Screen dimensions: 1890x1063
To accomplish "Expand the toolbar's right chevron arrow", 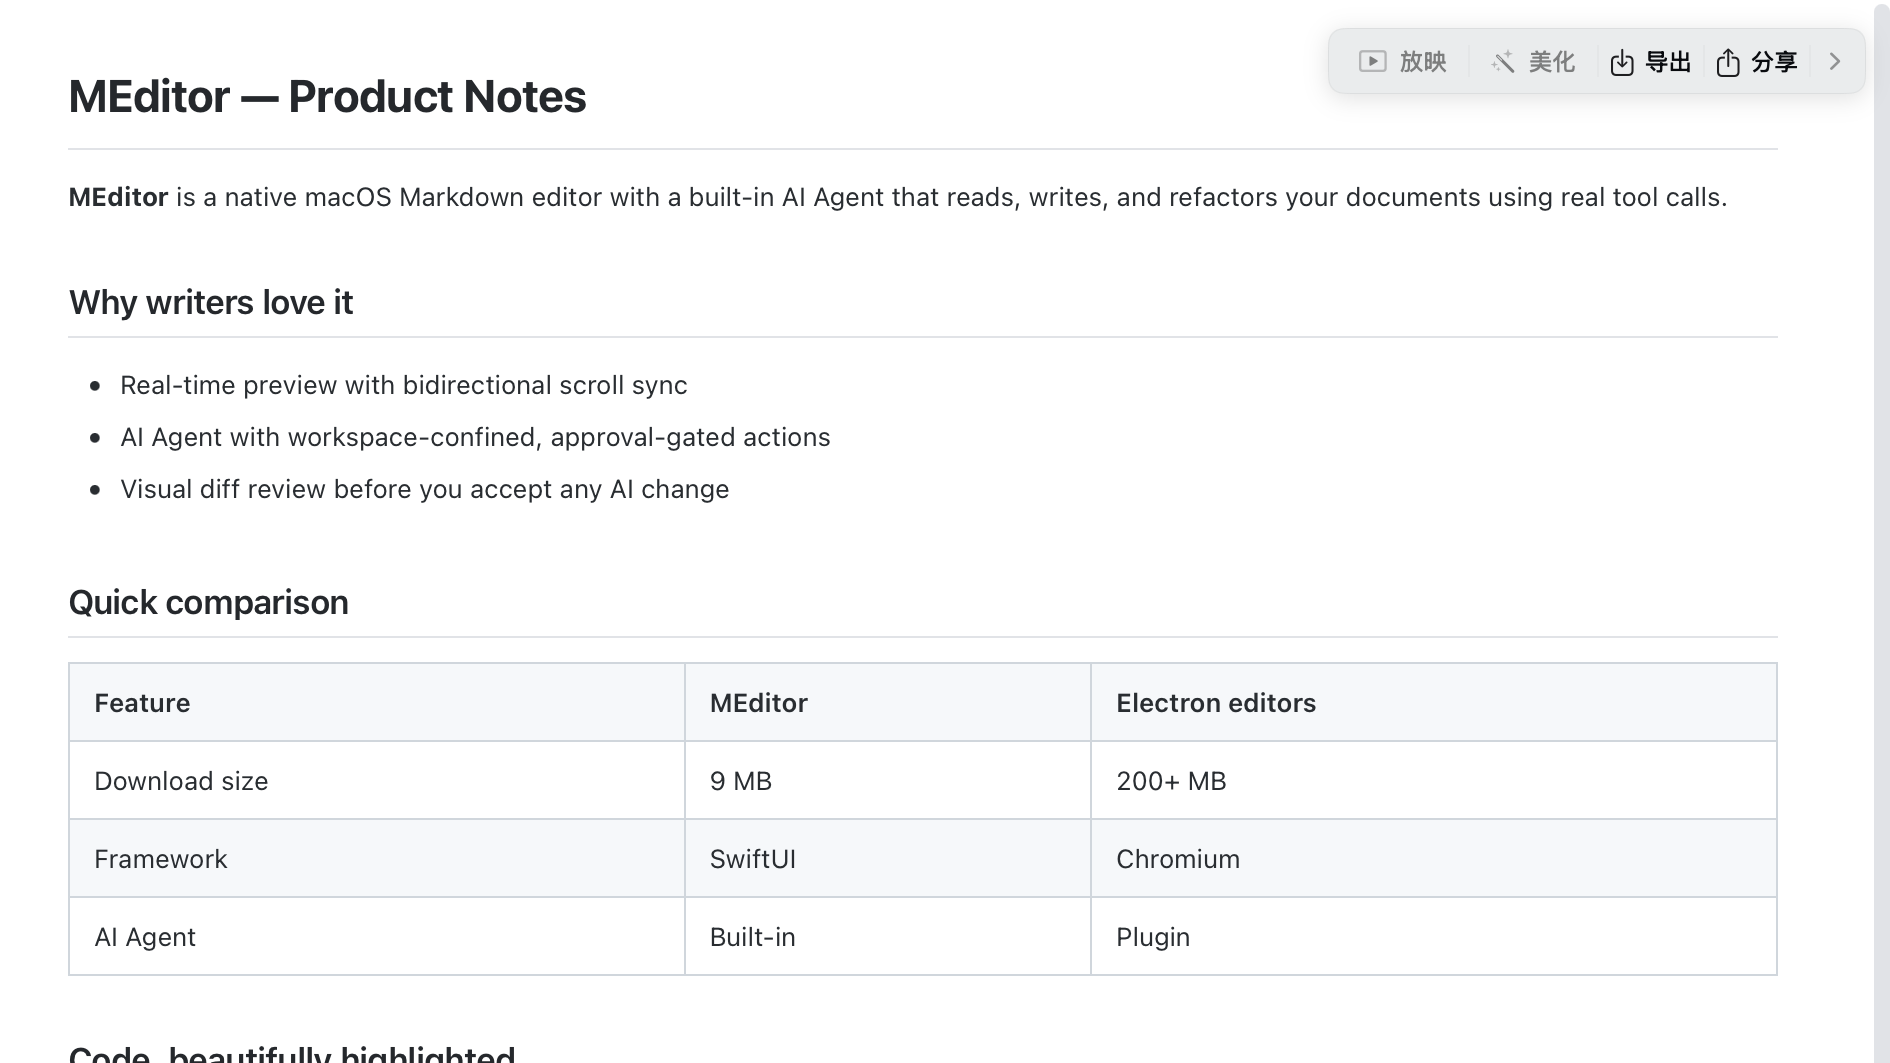I will click(x=1834, y=62).
